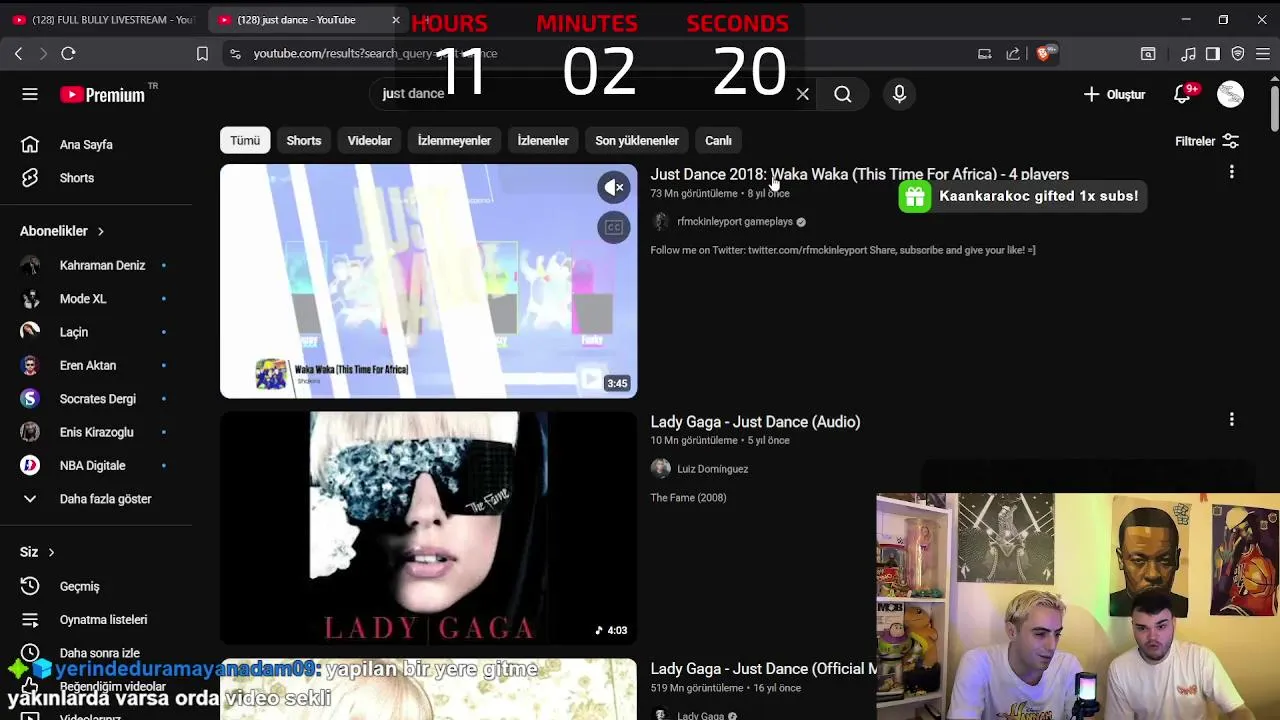Select the Videolar filter chip
Viewport: 1280px width, 720px height.
(x=369, y=141)
